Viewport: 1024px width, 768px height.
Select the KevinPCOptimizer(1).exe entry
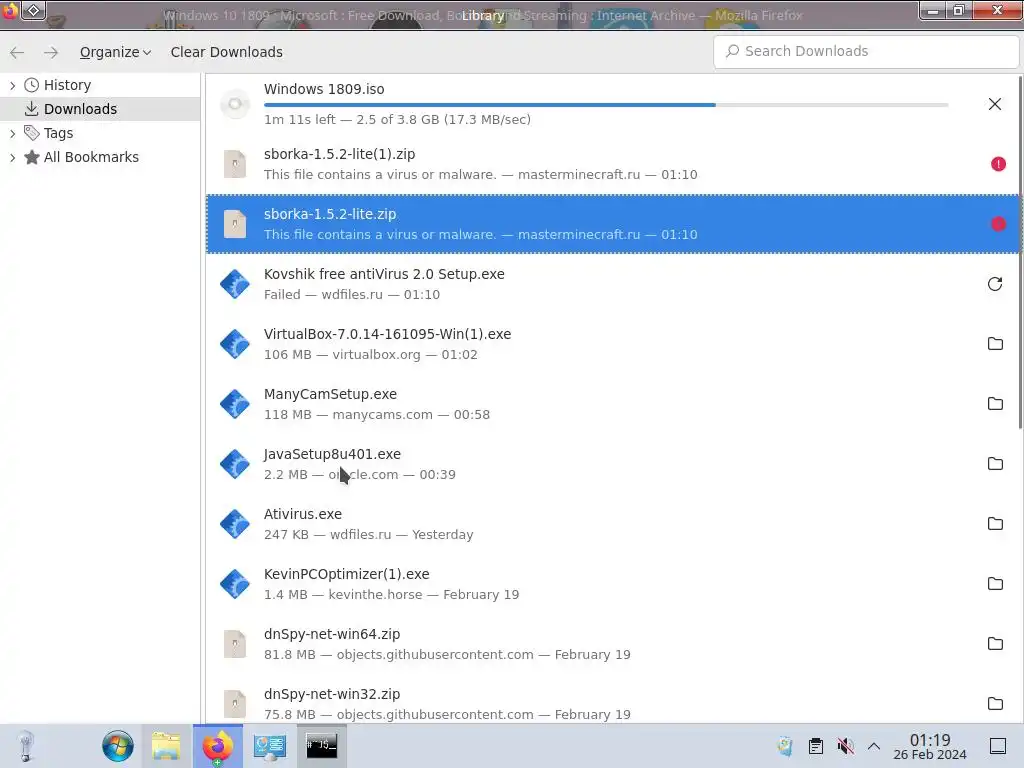(613, 584)
